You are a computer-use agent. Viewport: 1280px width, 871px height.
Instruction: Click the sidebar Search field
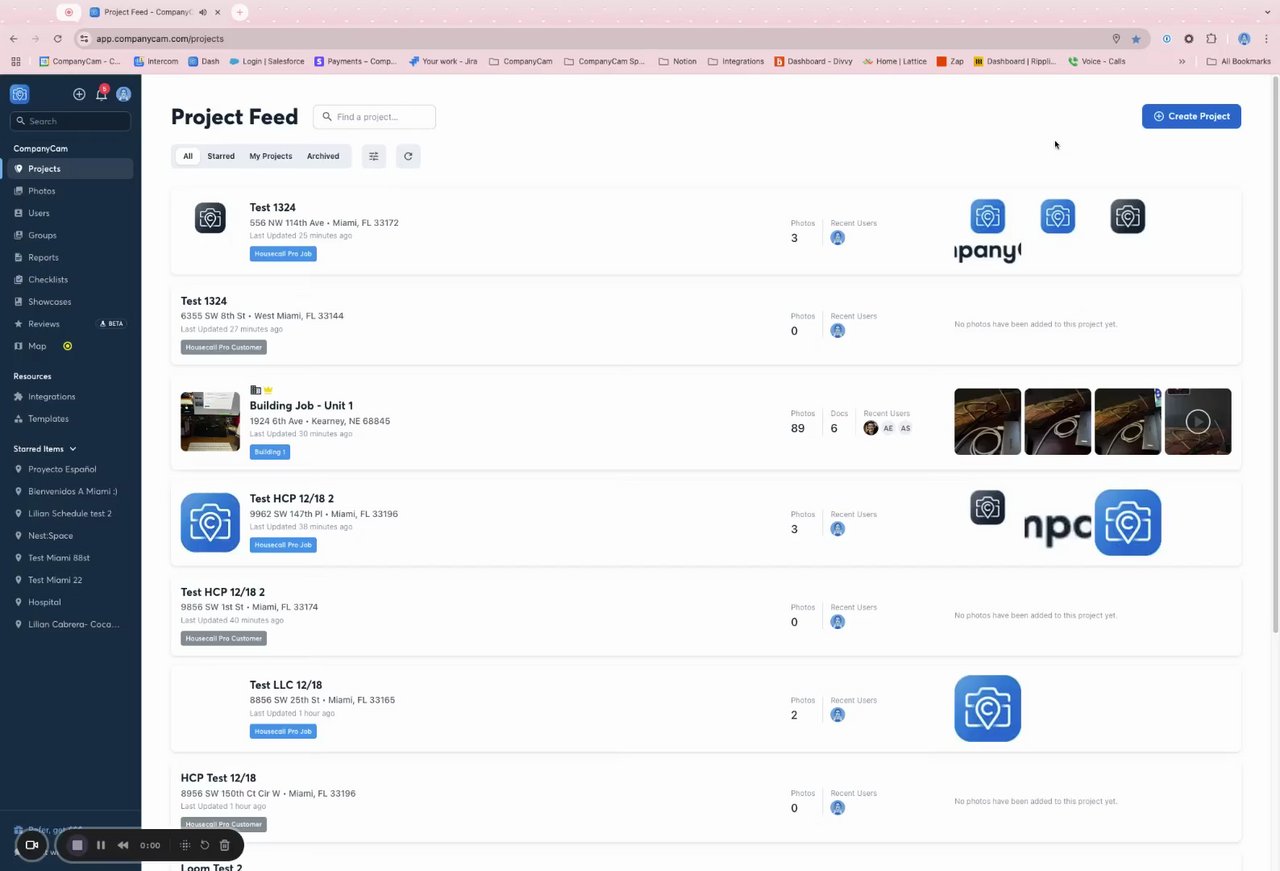pos(70,121)
